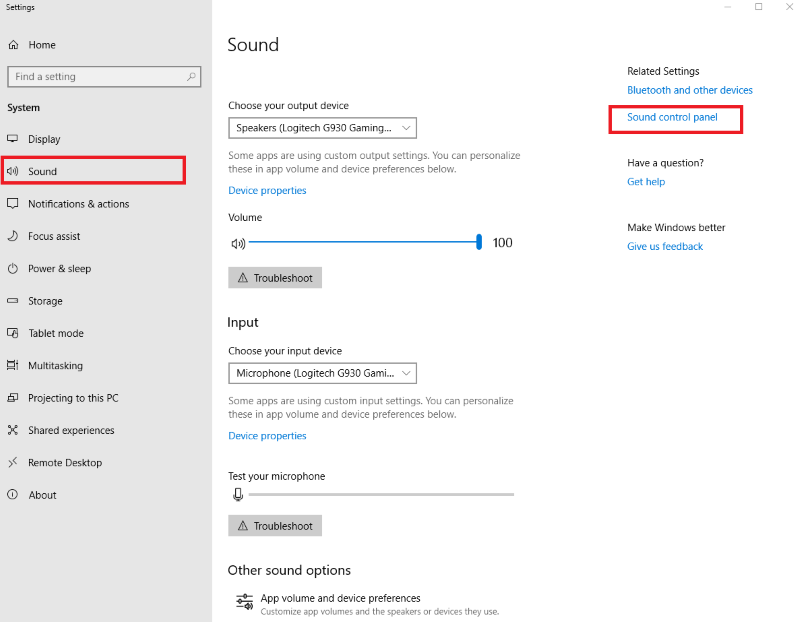Click the Display monitor icon

click(x=13, y=139)
